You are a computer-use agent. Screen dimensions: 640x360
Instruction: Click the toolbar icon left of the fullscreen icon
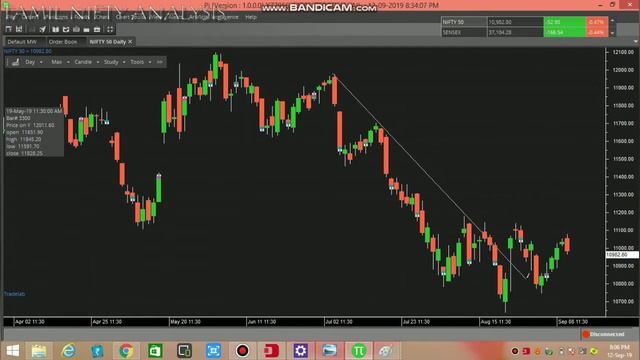[x=97, y=29]
